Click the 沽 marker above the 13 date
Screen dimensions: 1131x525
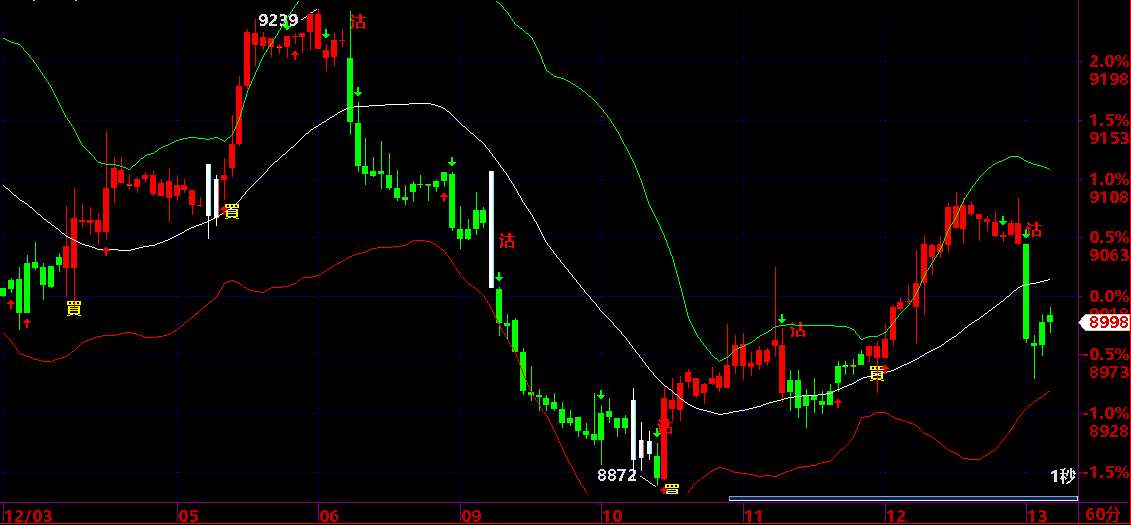tap(1034, 230)
